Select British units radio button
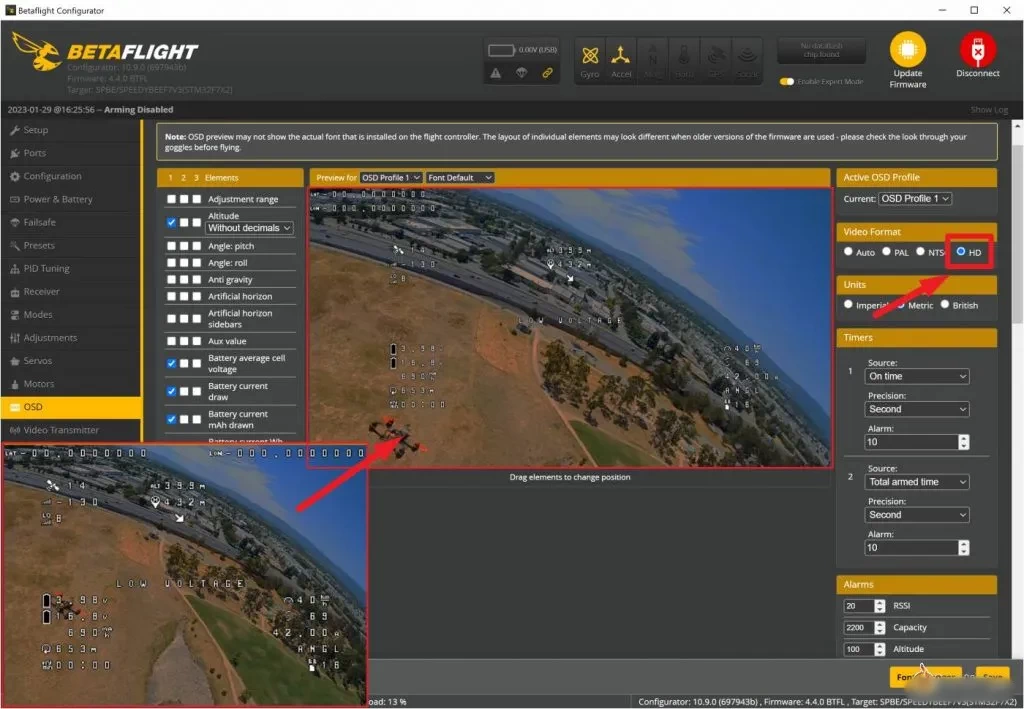Image resolution: width=1024 pixels, height=709 pixels. pos(944,304)
